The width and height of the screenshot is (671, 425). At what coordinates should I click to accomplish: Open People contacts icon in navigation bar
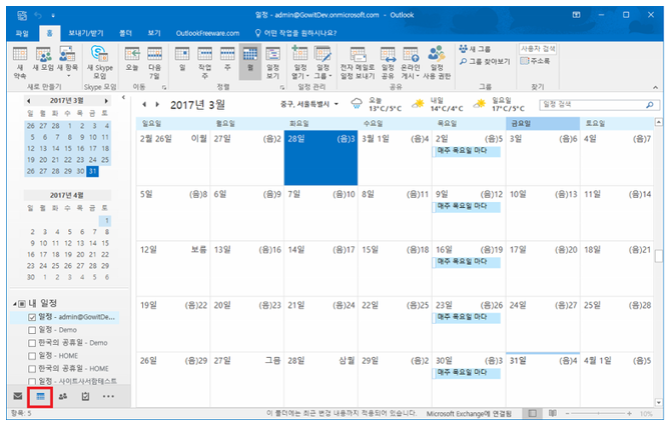pyautogui.click(x=63, y=396)
